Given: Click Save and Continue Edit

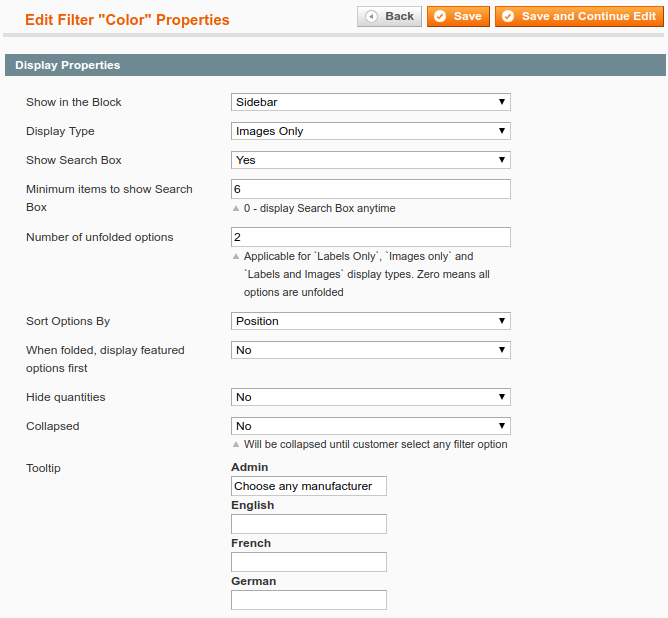Looking at the screenshot, I should pos(578,17).
